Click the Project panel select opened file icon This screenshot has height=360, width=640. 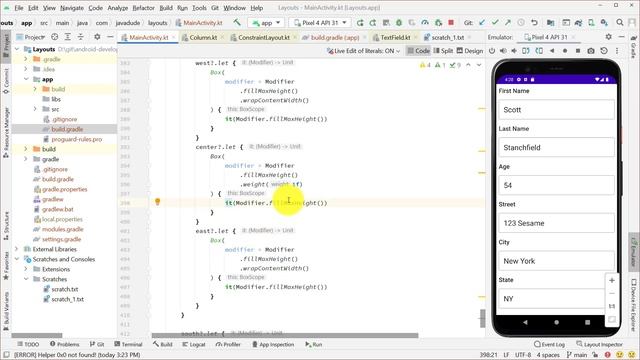pos(54,37)
